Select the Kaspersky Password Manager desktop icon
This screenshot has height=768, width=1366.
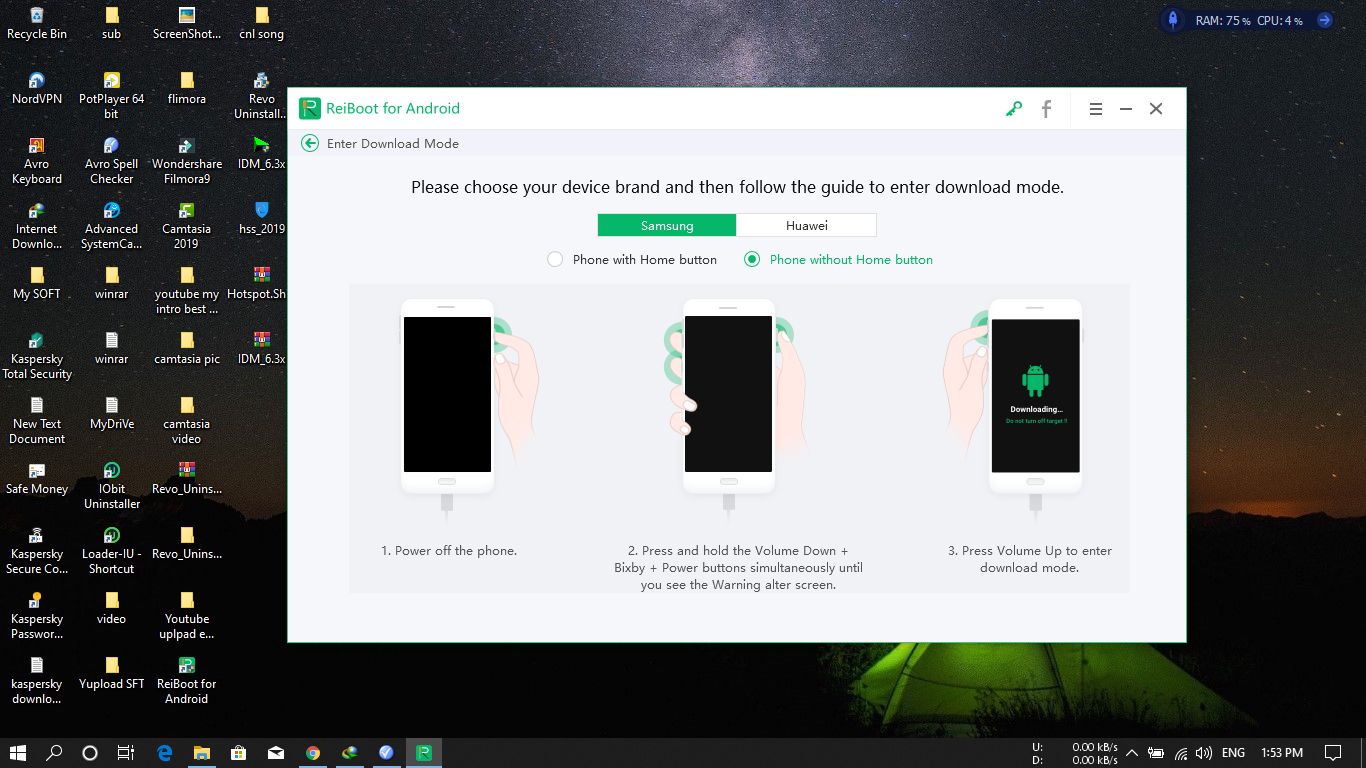[37, 615]
